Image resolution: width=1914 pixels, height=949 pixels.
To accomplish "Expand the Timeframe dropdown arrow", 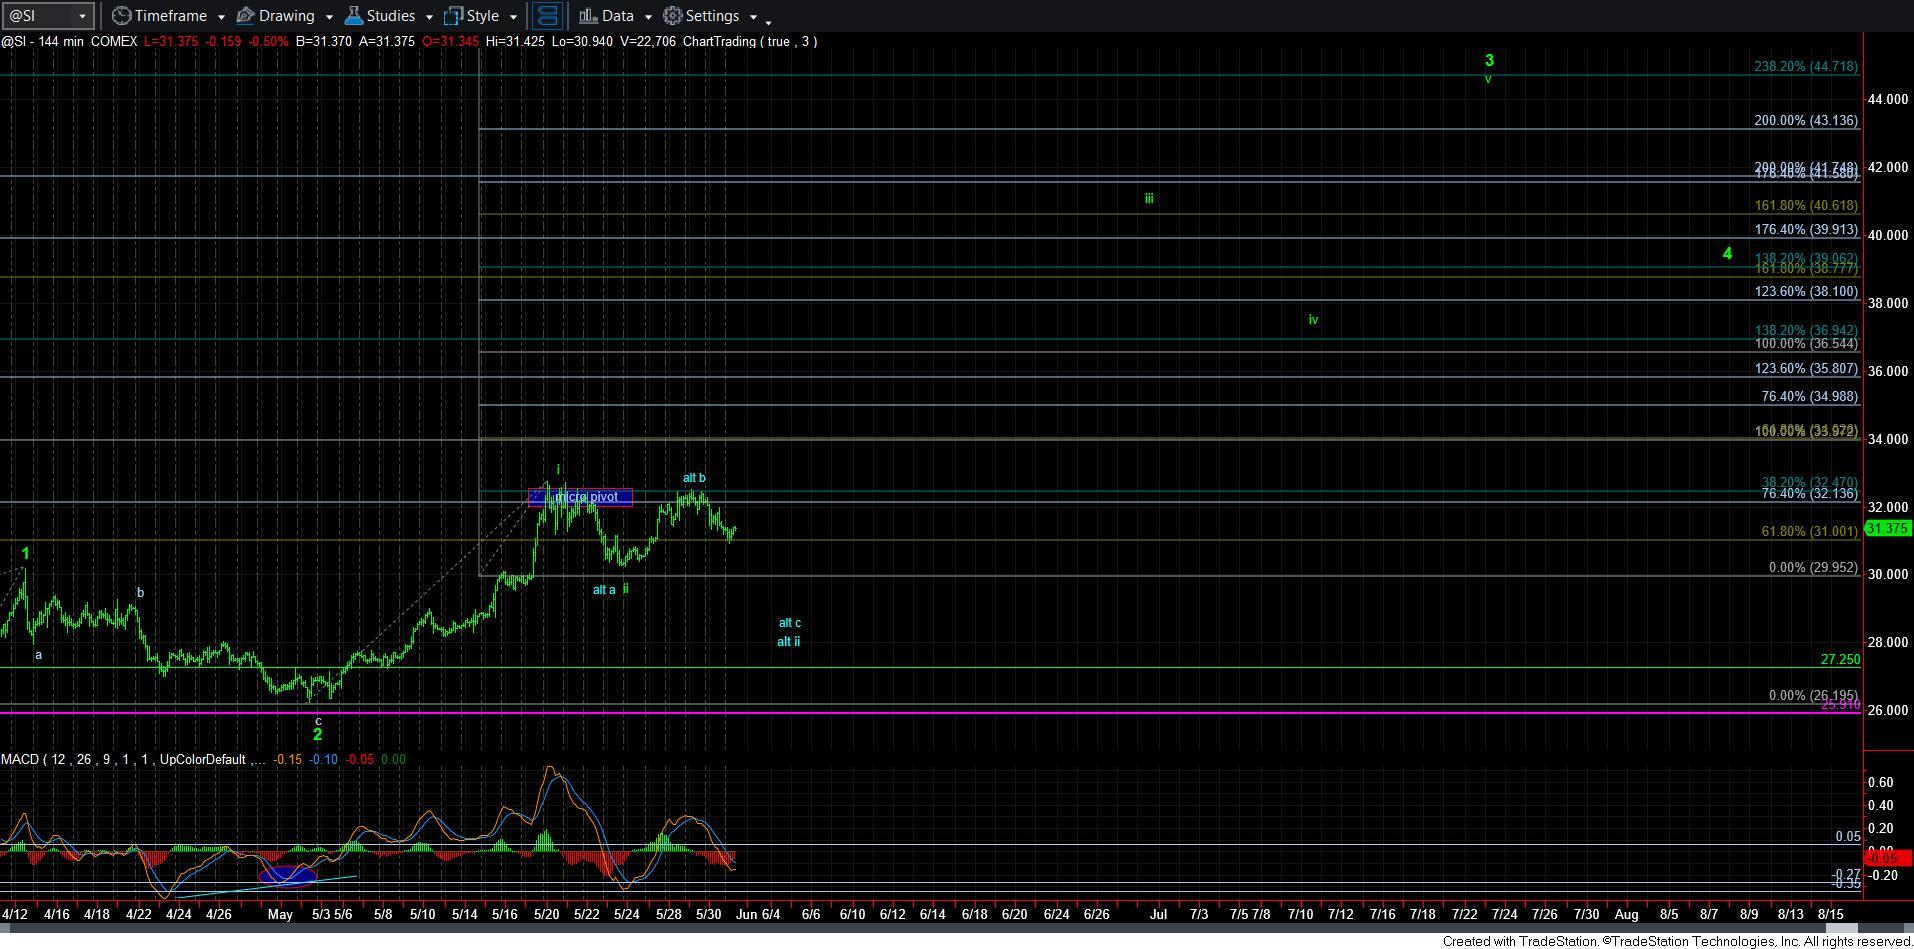I will (x=221, y=17).
